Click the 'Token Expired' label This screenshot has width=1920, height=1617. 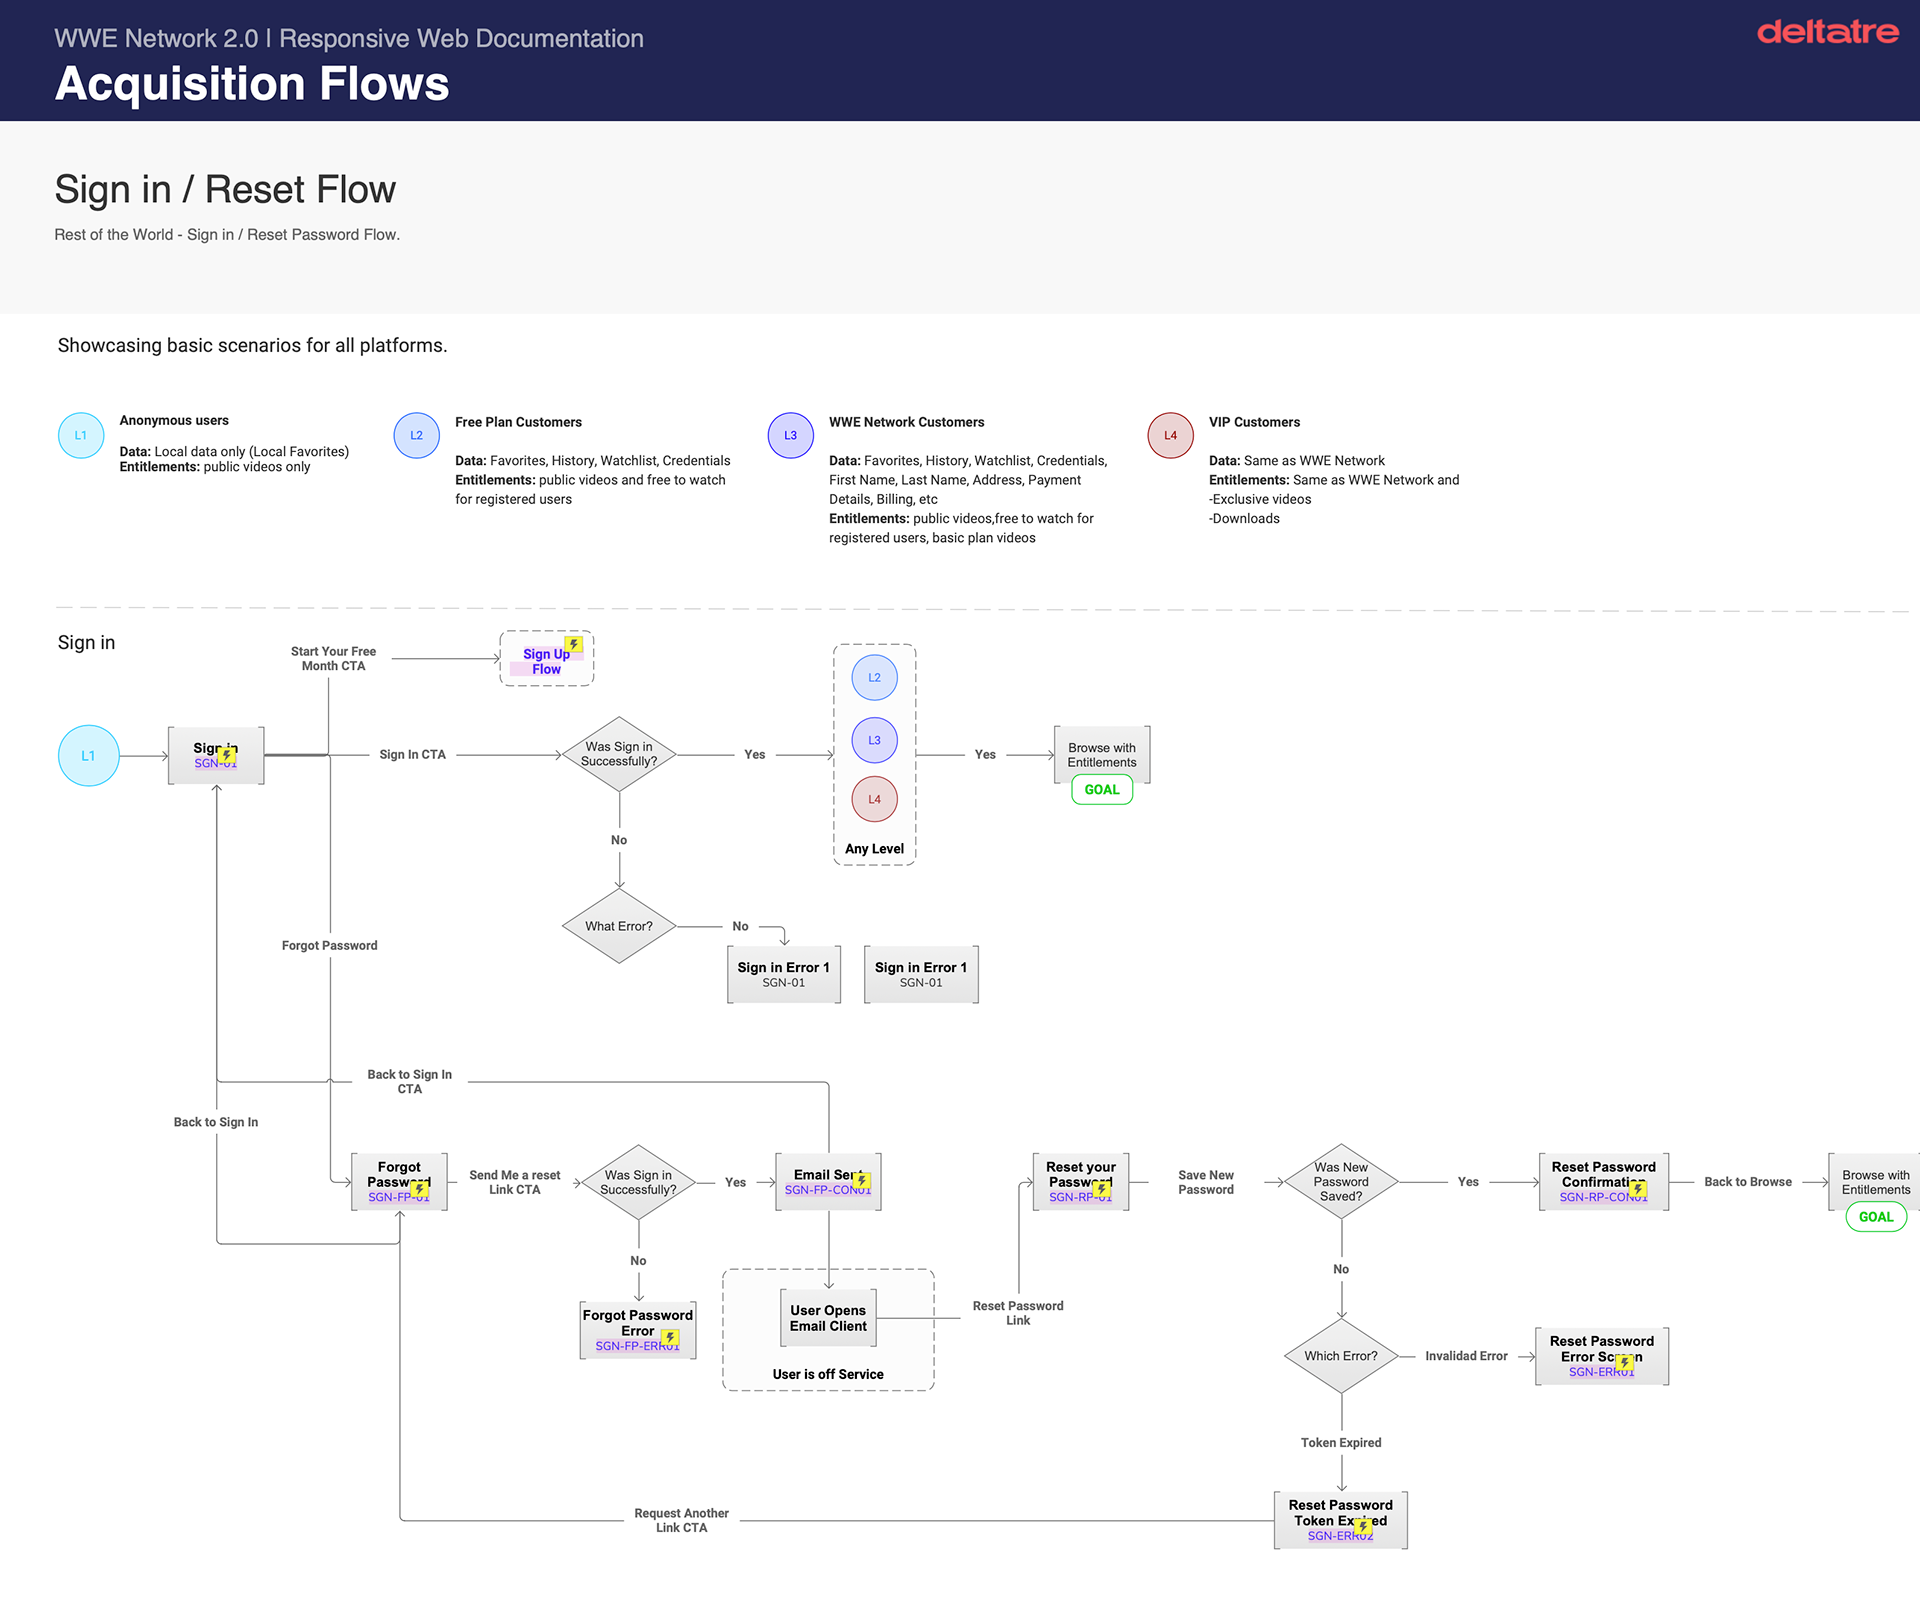(1341, 1443)
